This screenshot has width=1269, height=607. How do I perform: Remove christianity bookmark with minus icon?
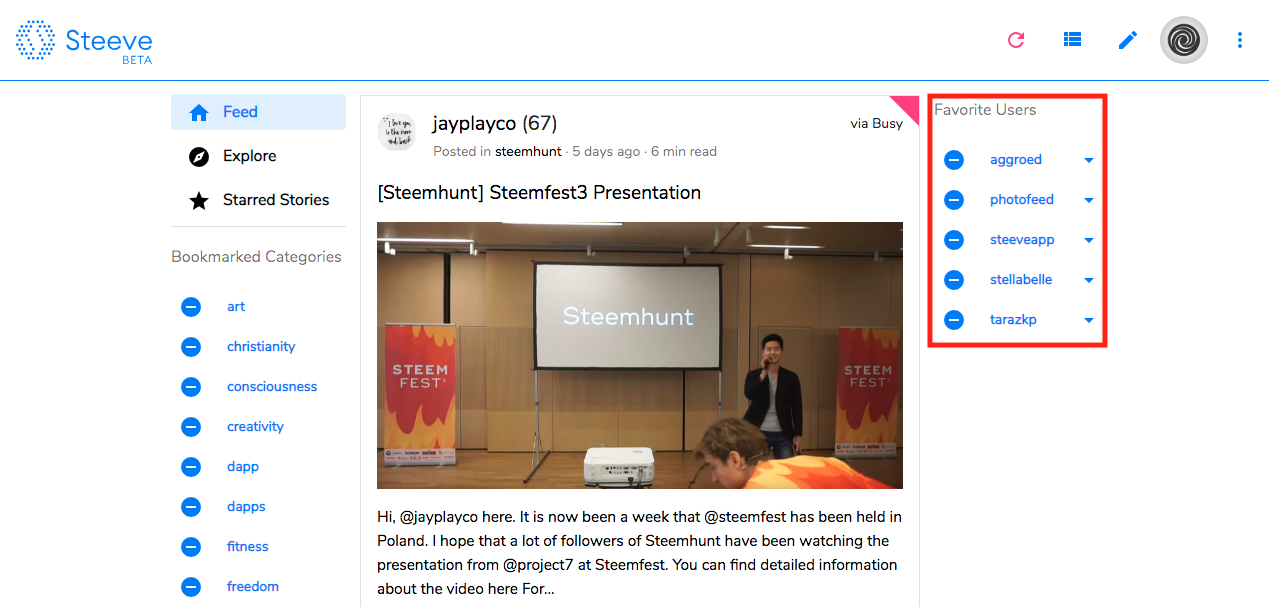[x=191, y=347]
